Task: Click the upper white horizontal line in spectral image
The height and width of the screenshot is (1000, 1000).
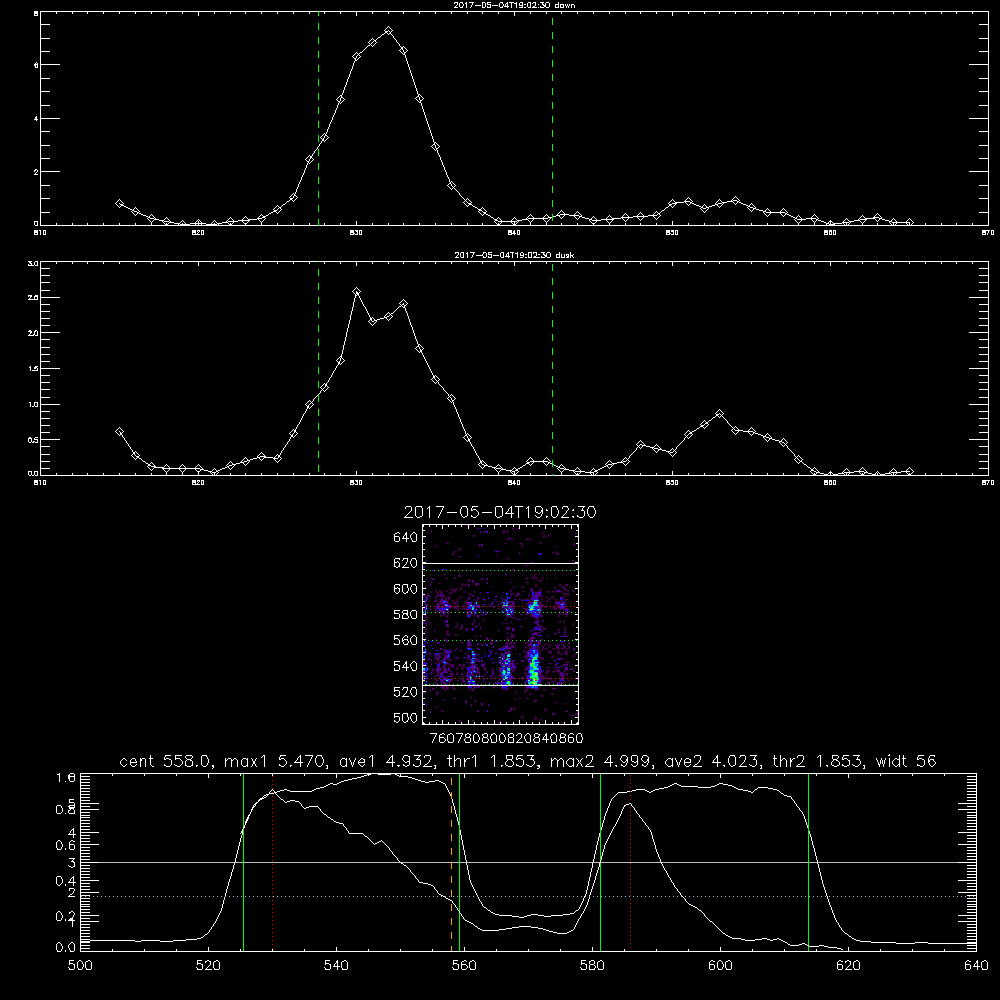Action: (501, 563)
